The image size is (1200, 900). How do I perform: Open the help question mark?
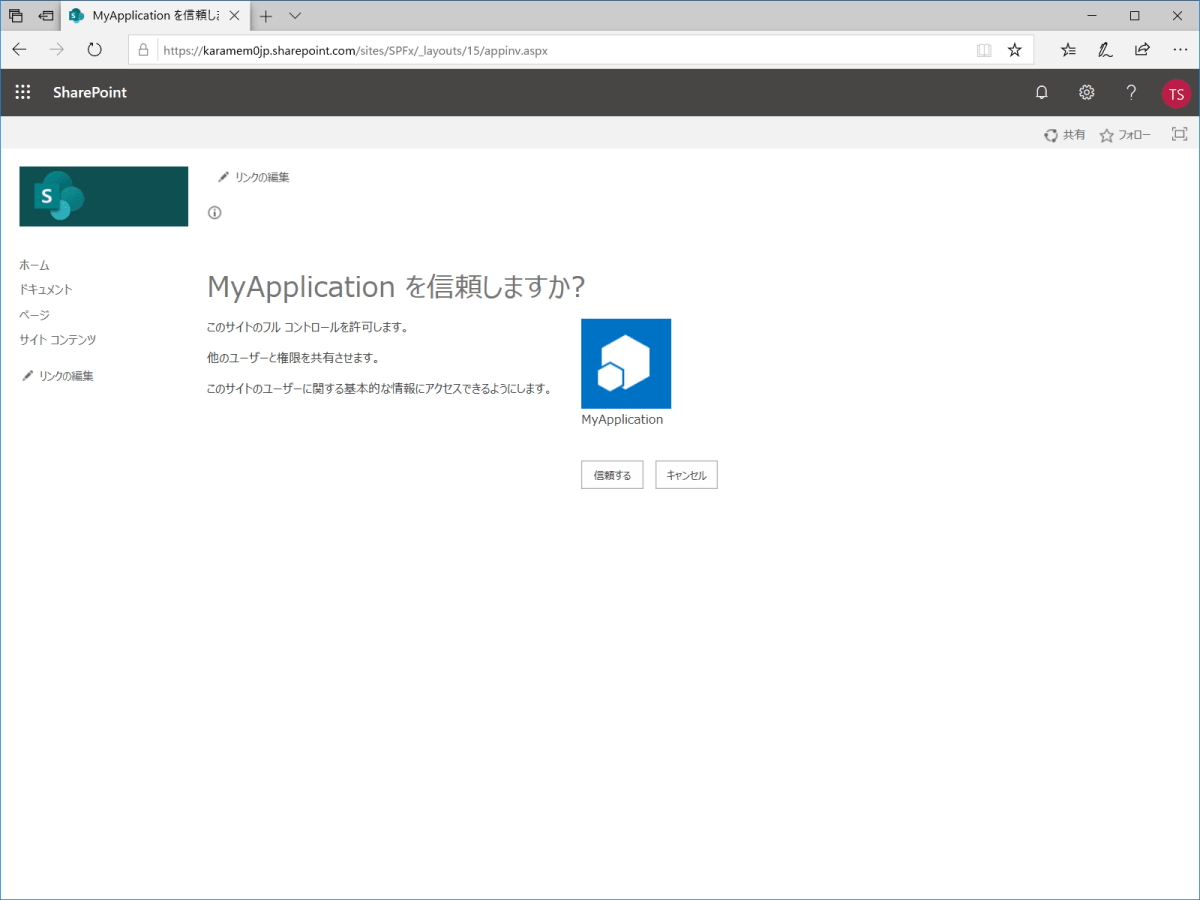(1131, 92)
